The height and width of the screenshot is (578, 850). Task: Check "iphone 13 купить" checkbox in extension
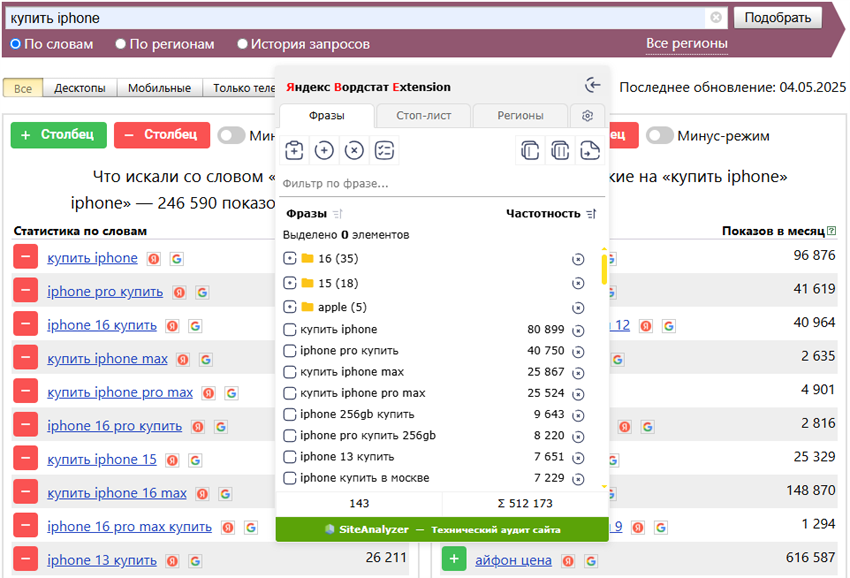(x=290, y=457)
